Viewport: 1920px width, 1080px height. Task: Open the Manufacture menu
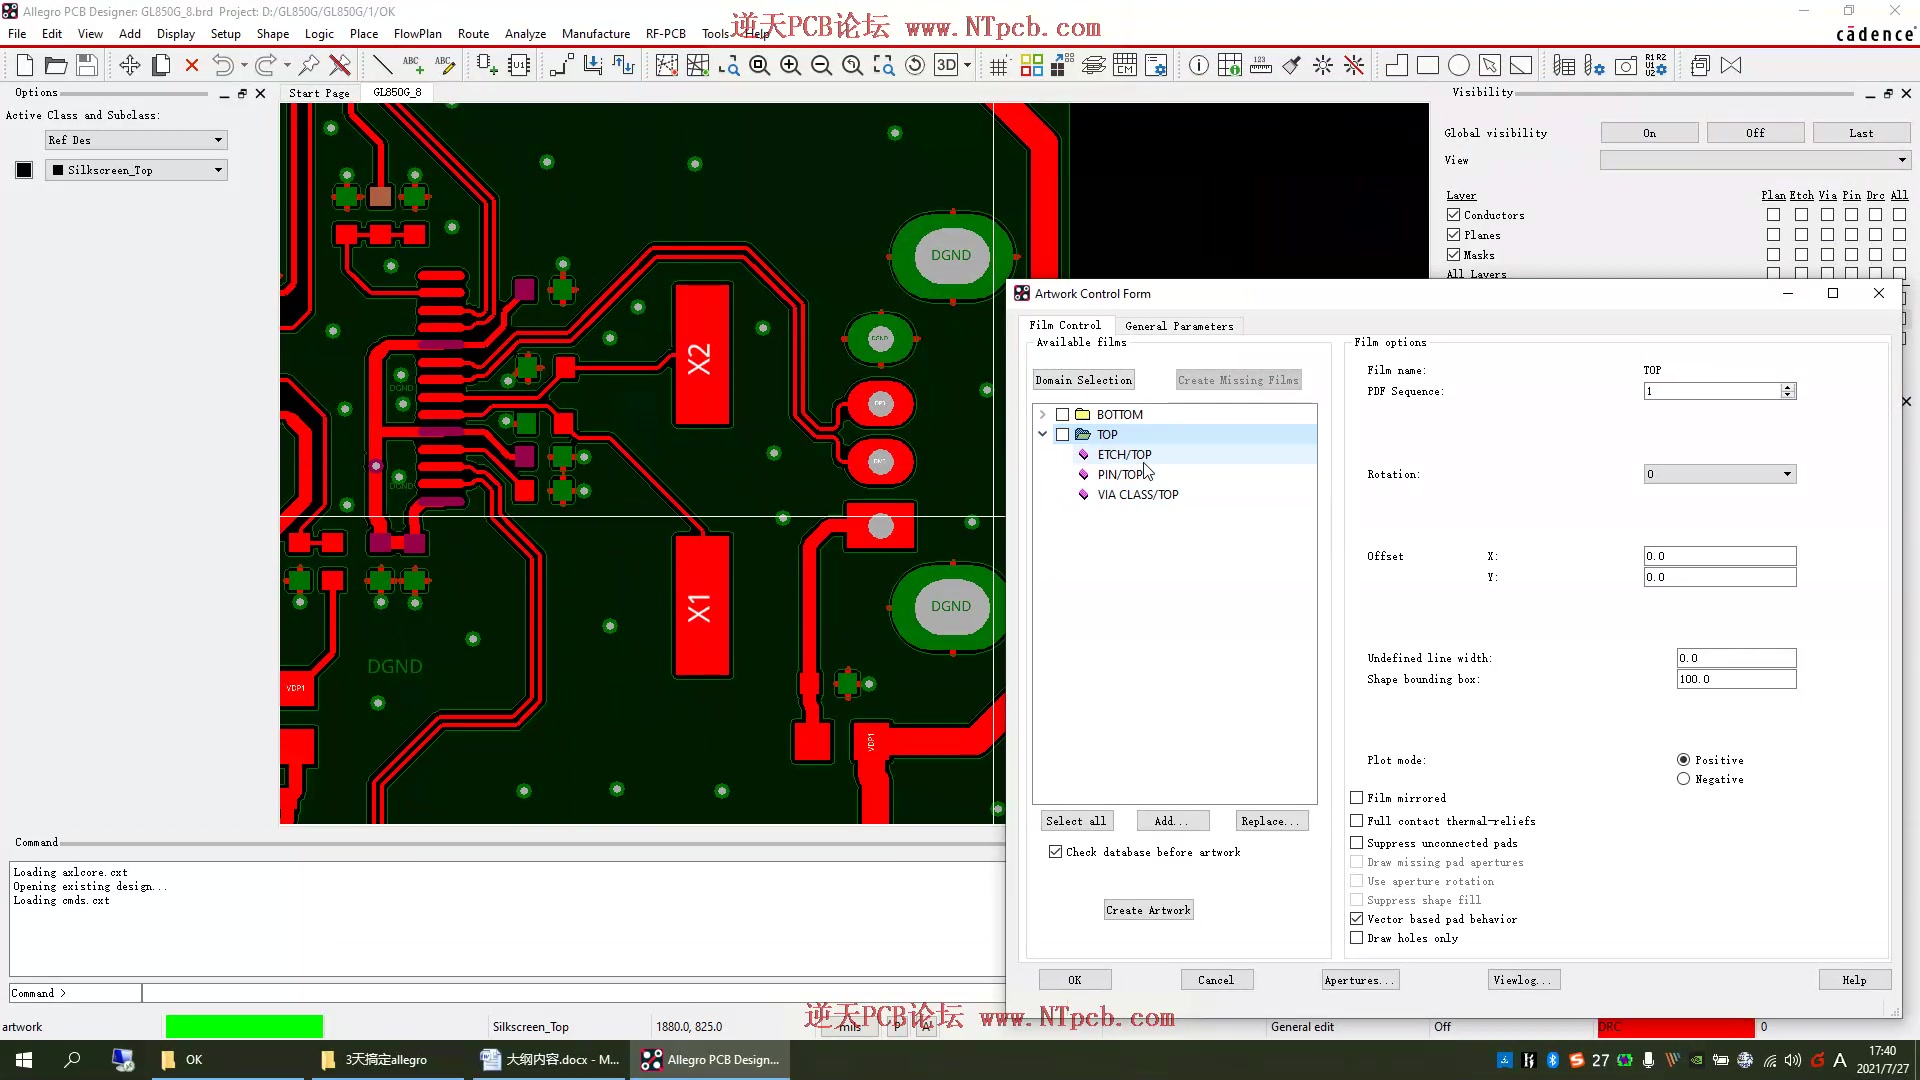point(595,33)
